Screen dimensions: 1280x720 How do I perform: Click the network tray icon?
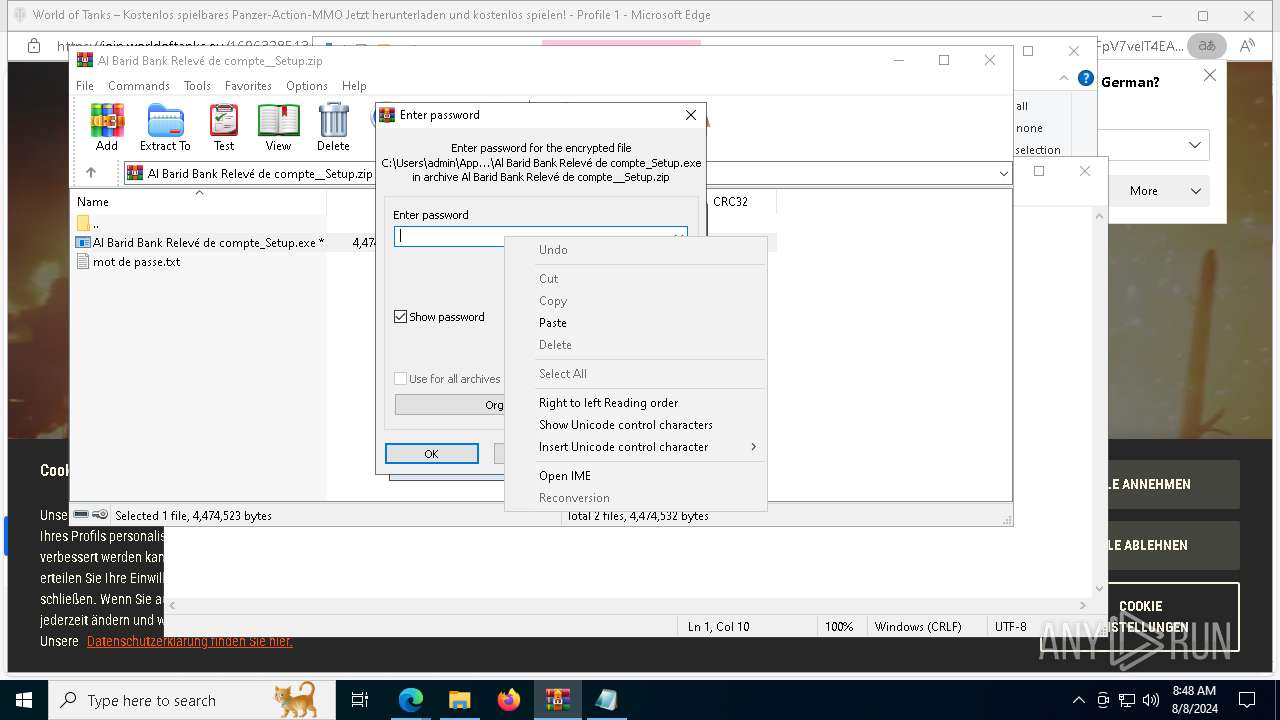[x=1126, y=700]
